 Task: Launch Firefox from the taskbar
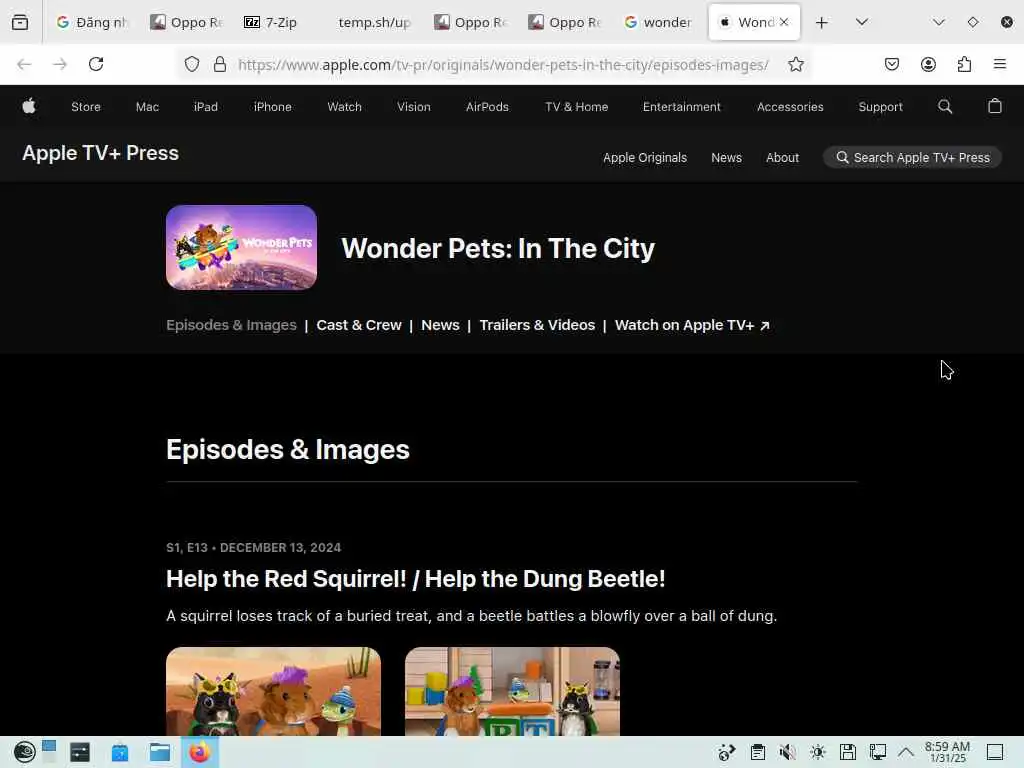coord(200,752)
